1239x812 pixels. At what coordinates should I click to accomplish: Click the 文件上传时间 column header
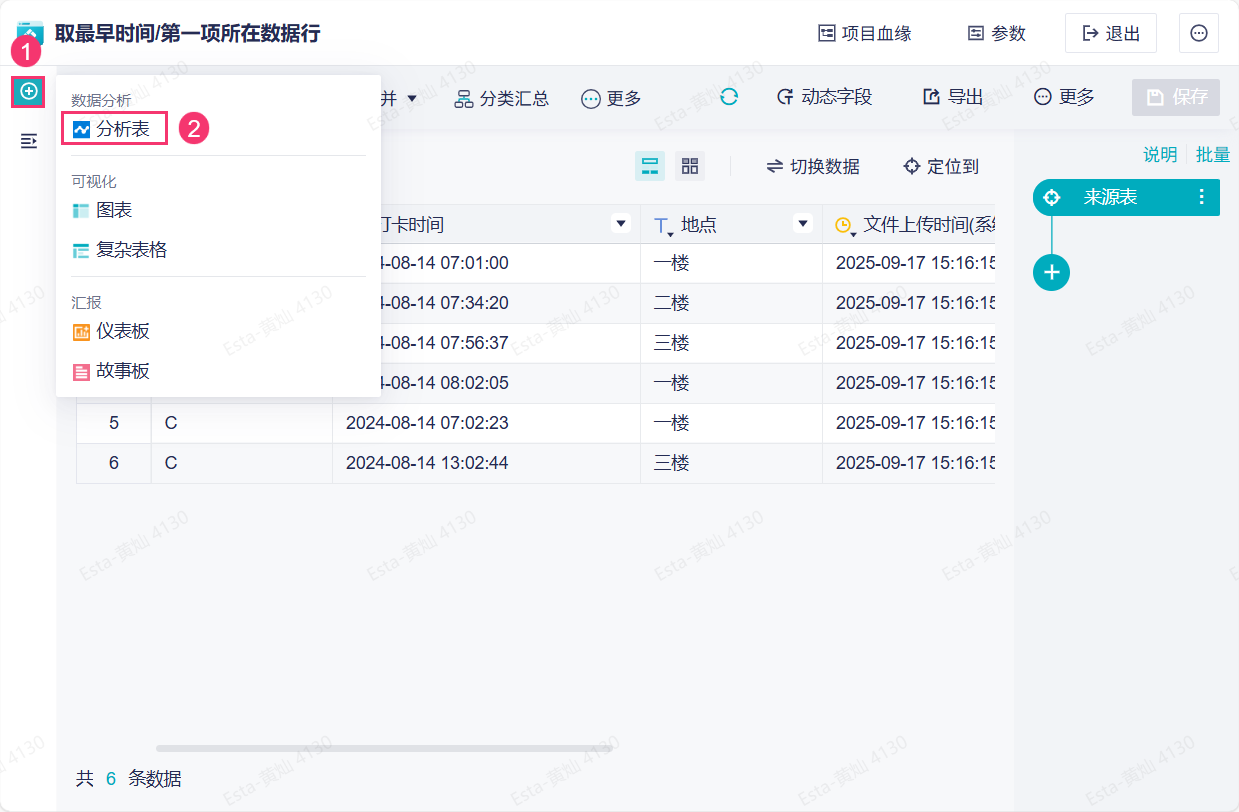(909, 225)
